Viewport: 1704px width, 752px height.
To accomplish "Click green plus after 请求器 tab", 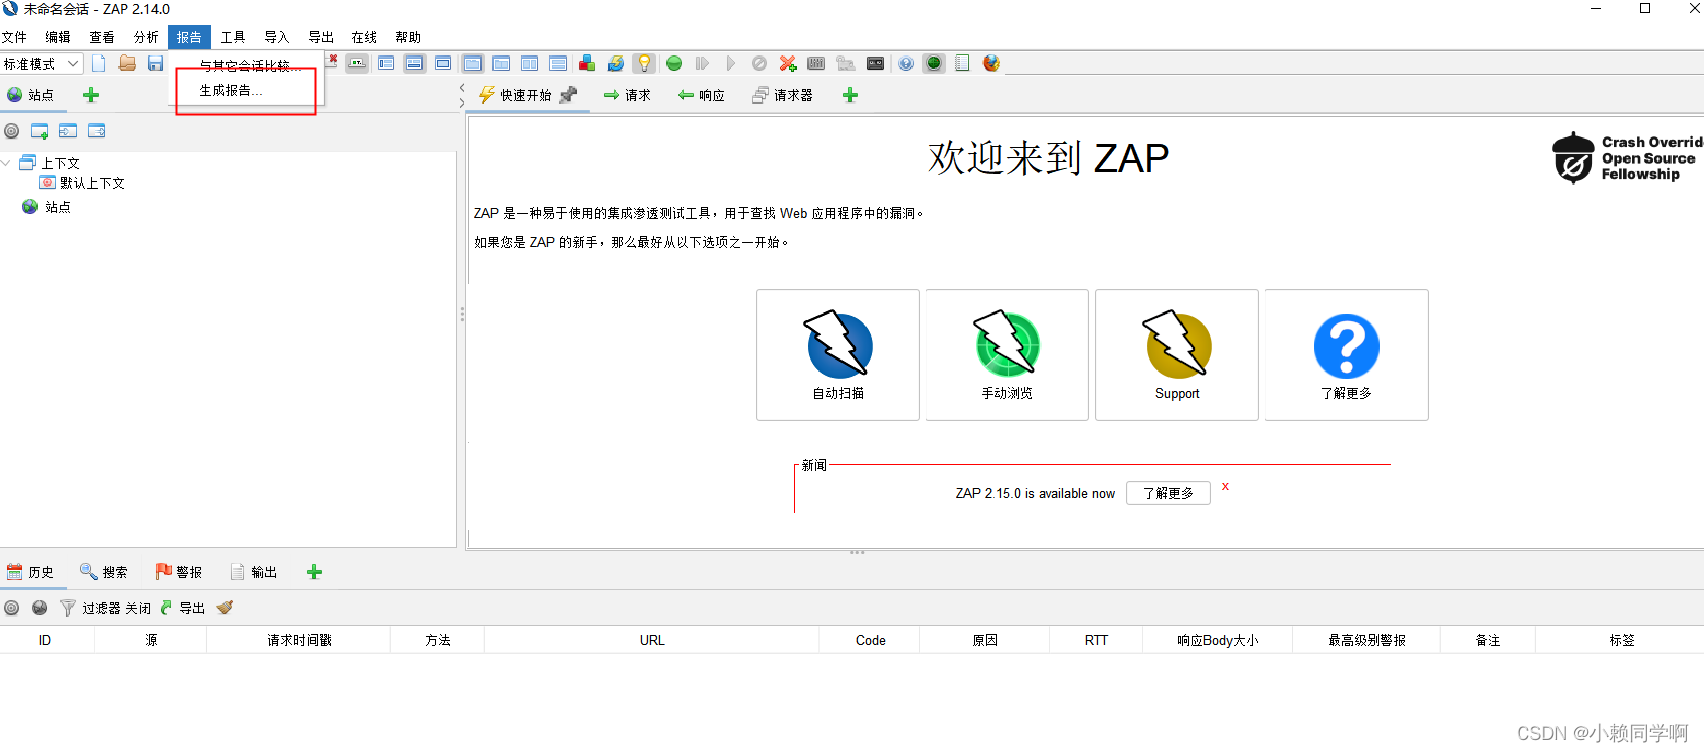I will coord(850,95).
